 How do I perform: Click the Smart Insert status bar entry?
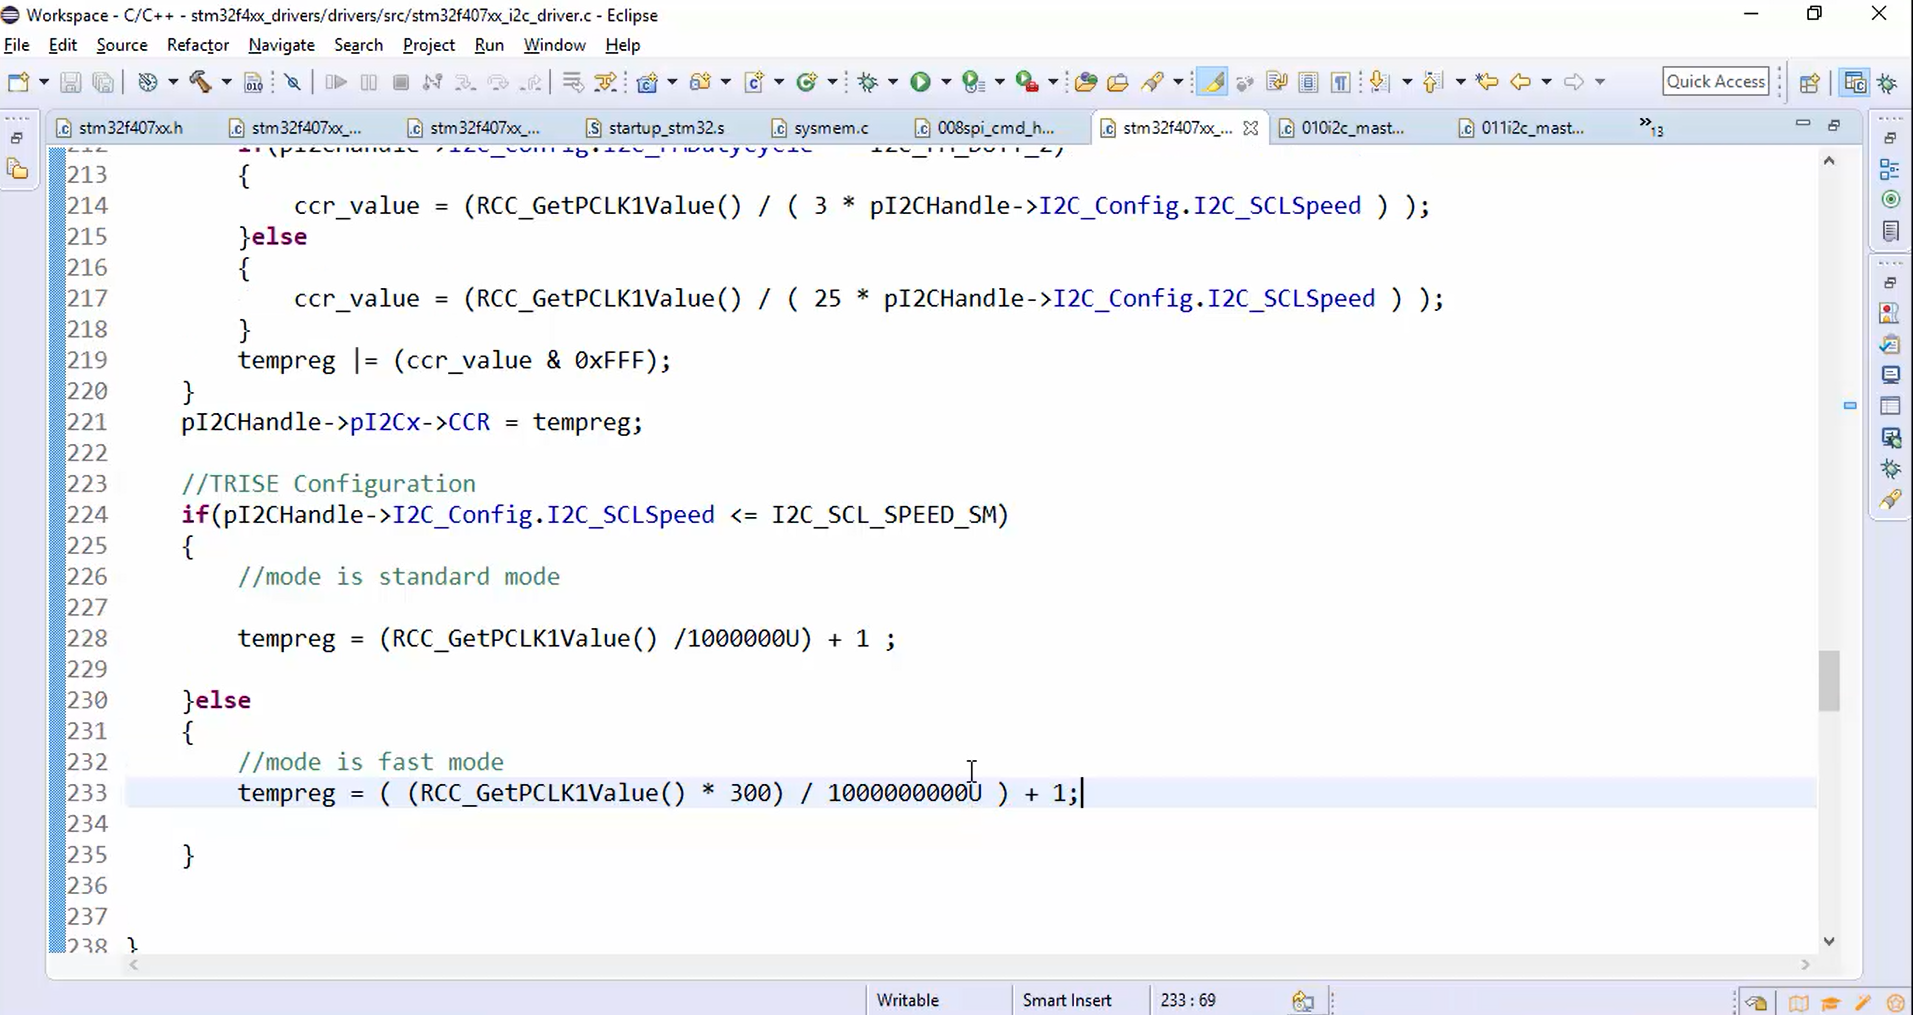pyautogui.click(x=1066, y=1000)
